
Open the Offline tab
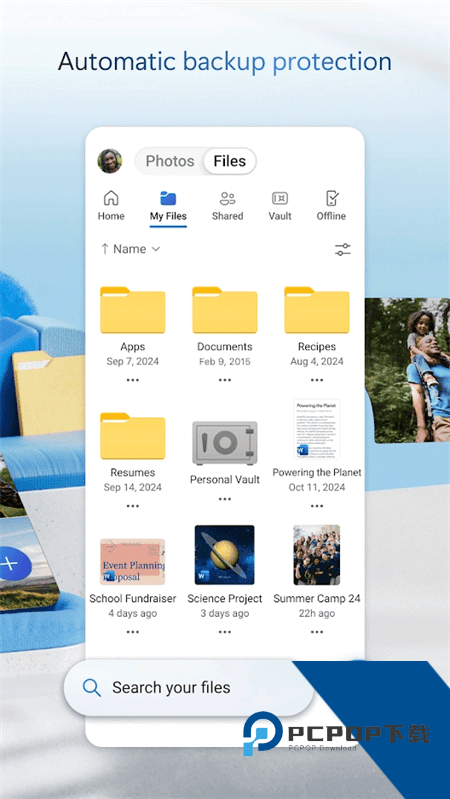point(331,206)
